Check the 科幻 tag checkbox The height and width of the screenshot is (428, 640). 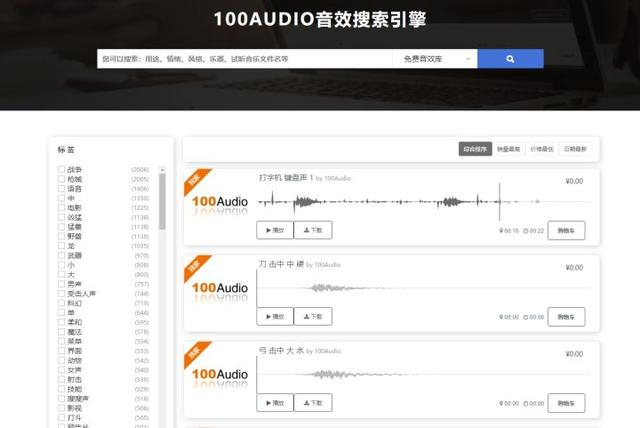[x=61, y=303]
